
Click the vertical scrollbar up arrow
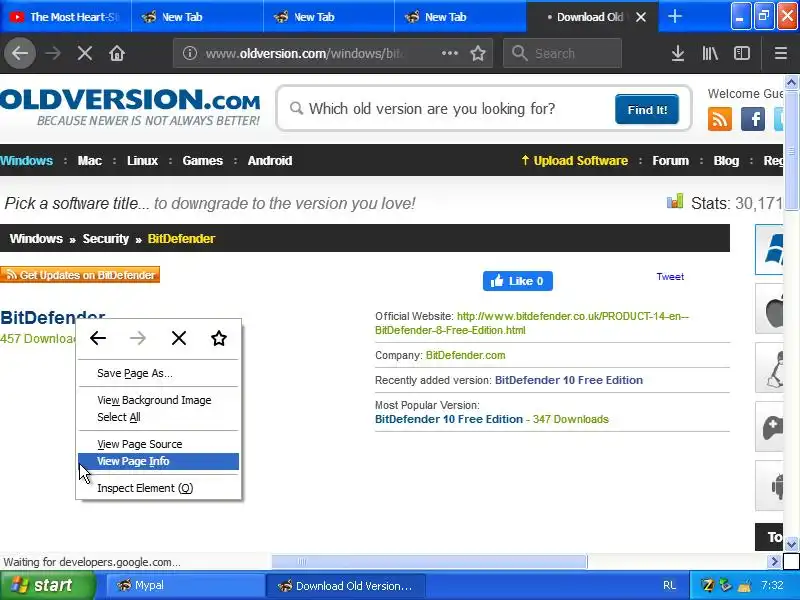point(791,82)
